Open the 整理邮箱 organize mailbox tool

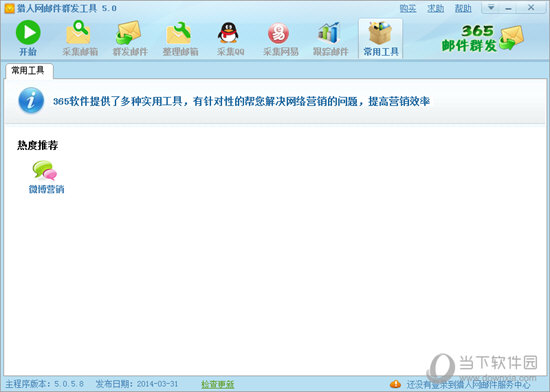(x=180, y=38)
